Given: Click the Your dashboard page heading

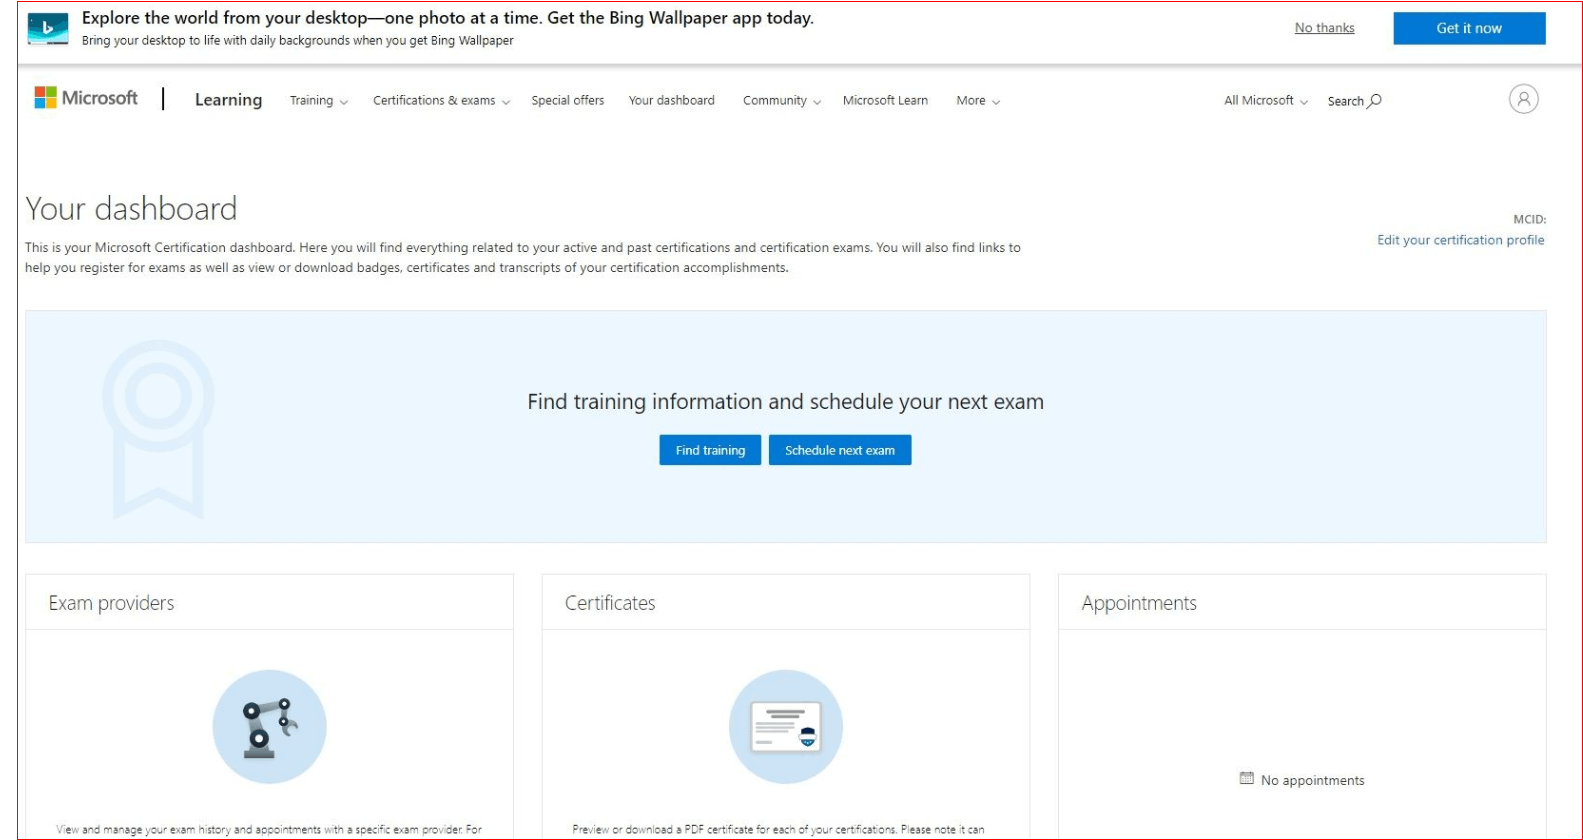Looking at the screenshot, I should 131,208.
